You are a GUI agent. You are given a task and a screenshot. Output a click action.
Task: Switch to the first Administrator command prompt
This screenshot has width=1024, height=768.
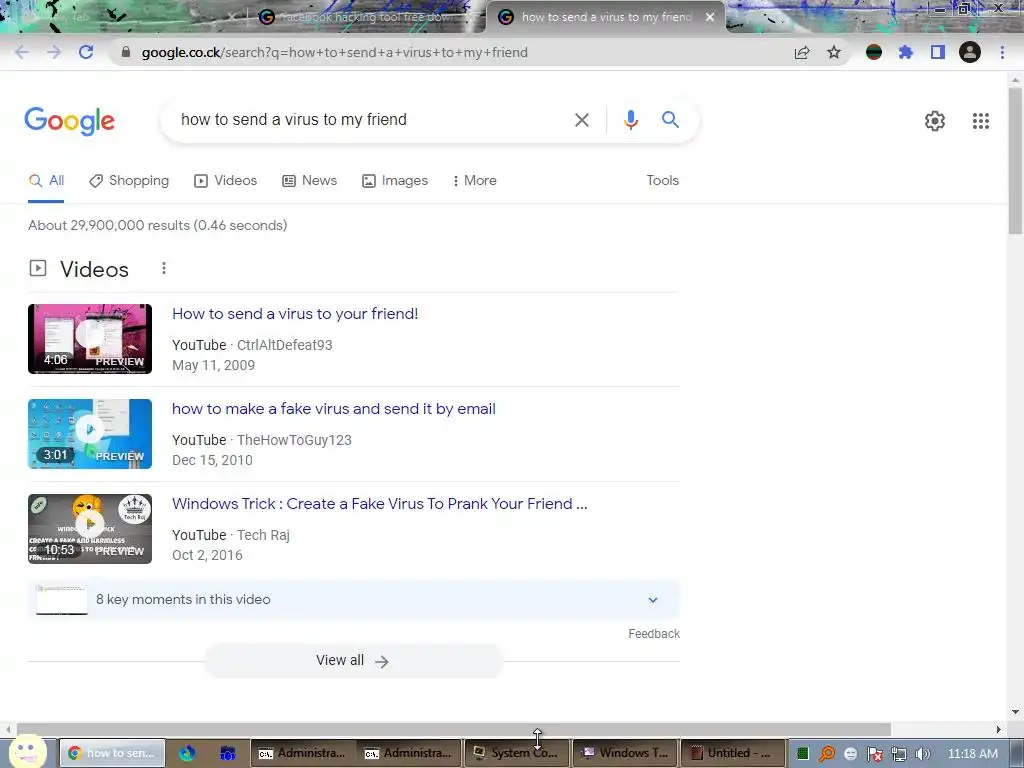pyautogui.click(x=303, y=753)
